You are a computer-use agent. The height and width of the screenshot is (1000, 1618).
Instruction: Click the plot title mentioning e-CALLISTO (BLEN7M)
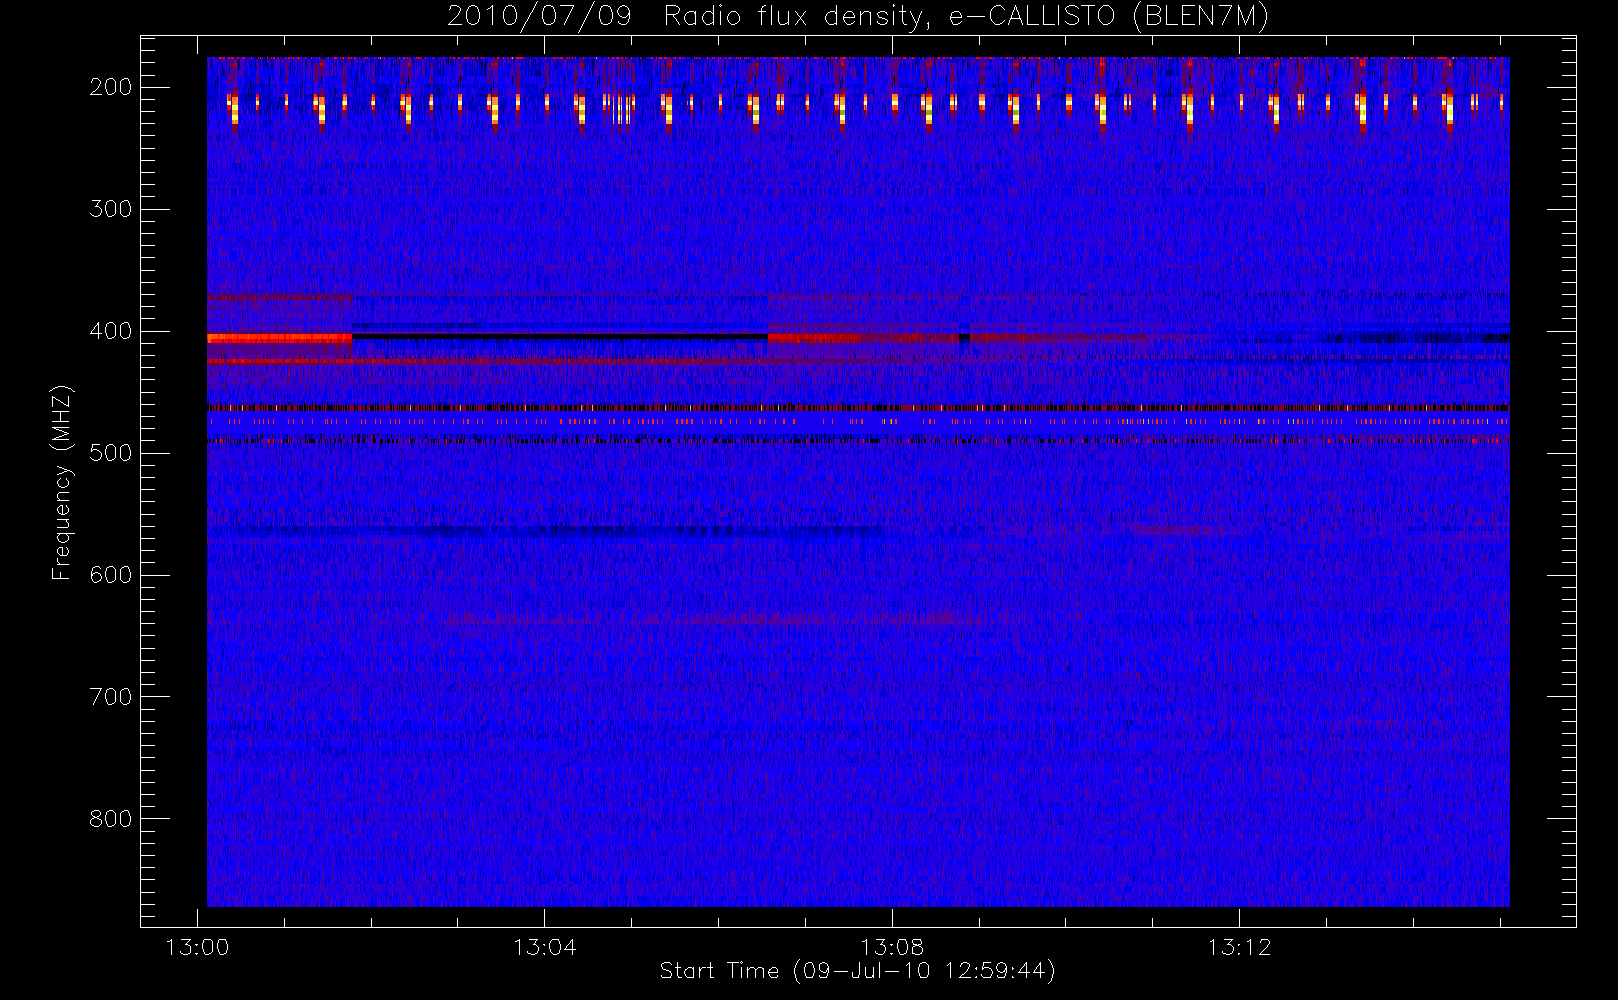click(x=858, y=17)
